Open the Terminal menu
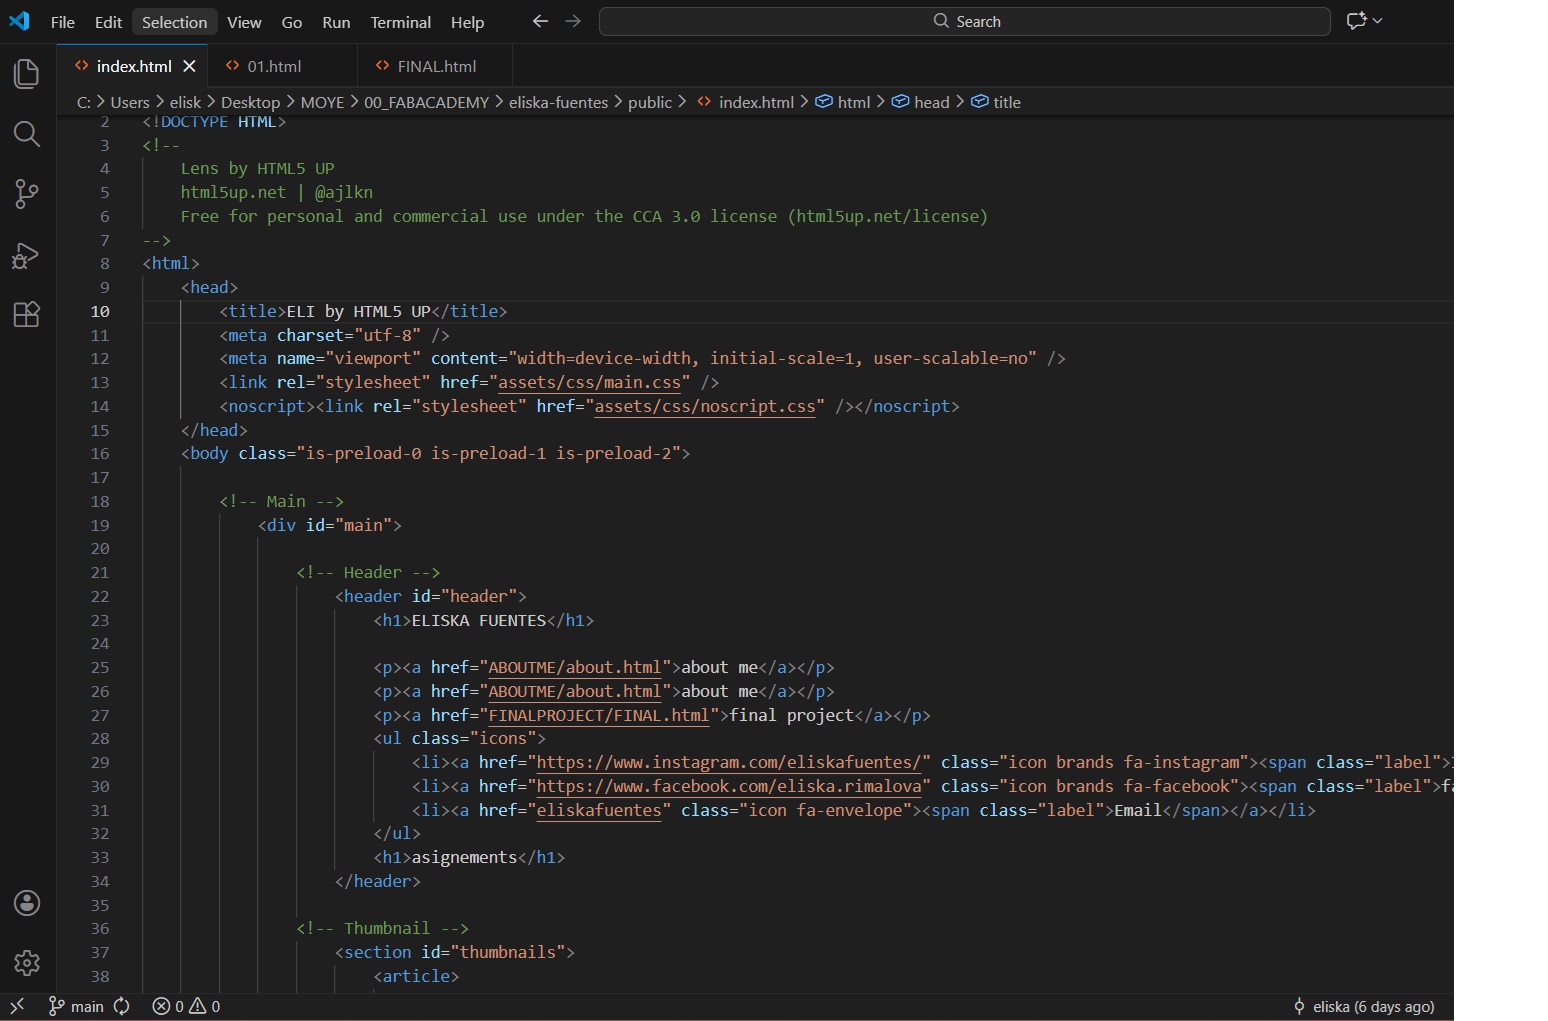 (400, 22)
